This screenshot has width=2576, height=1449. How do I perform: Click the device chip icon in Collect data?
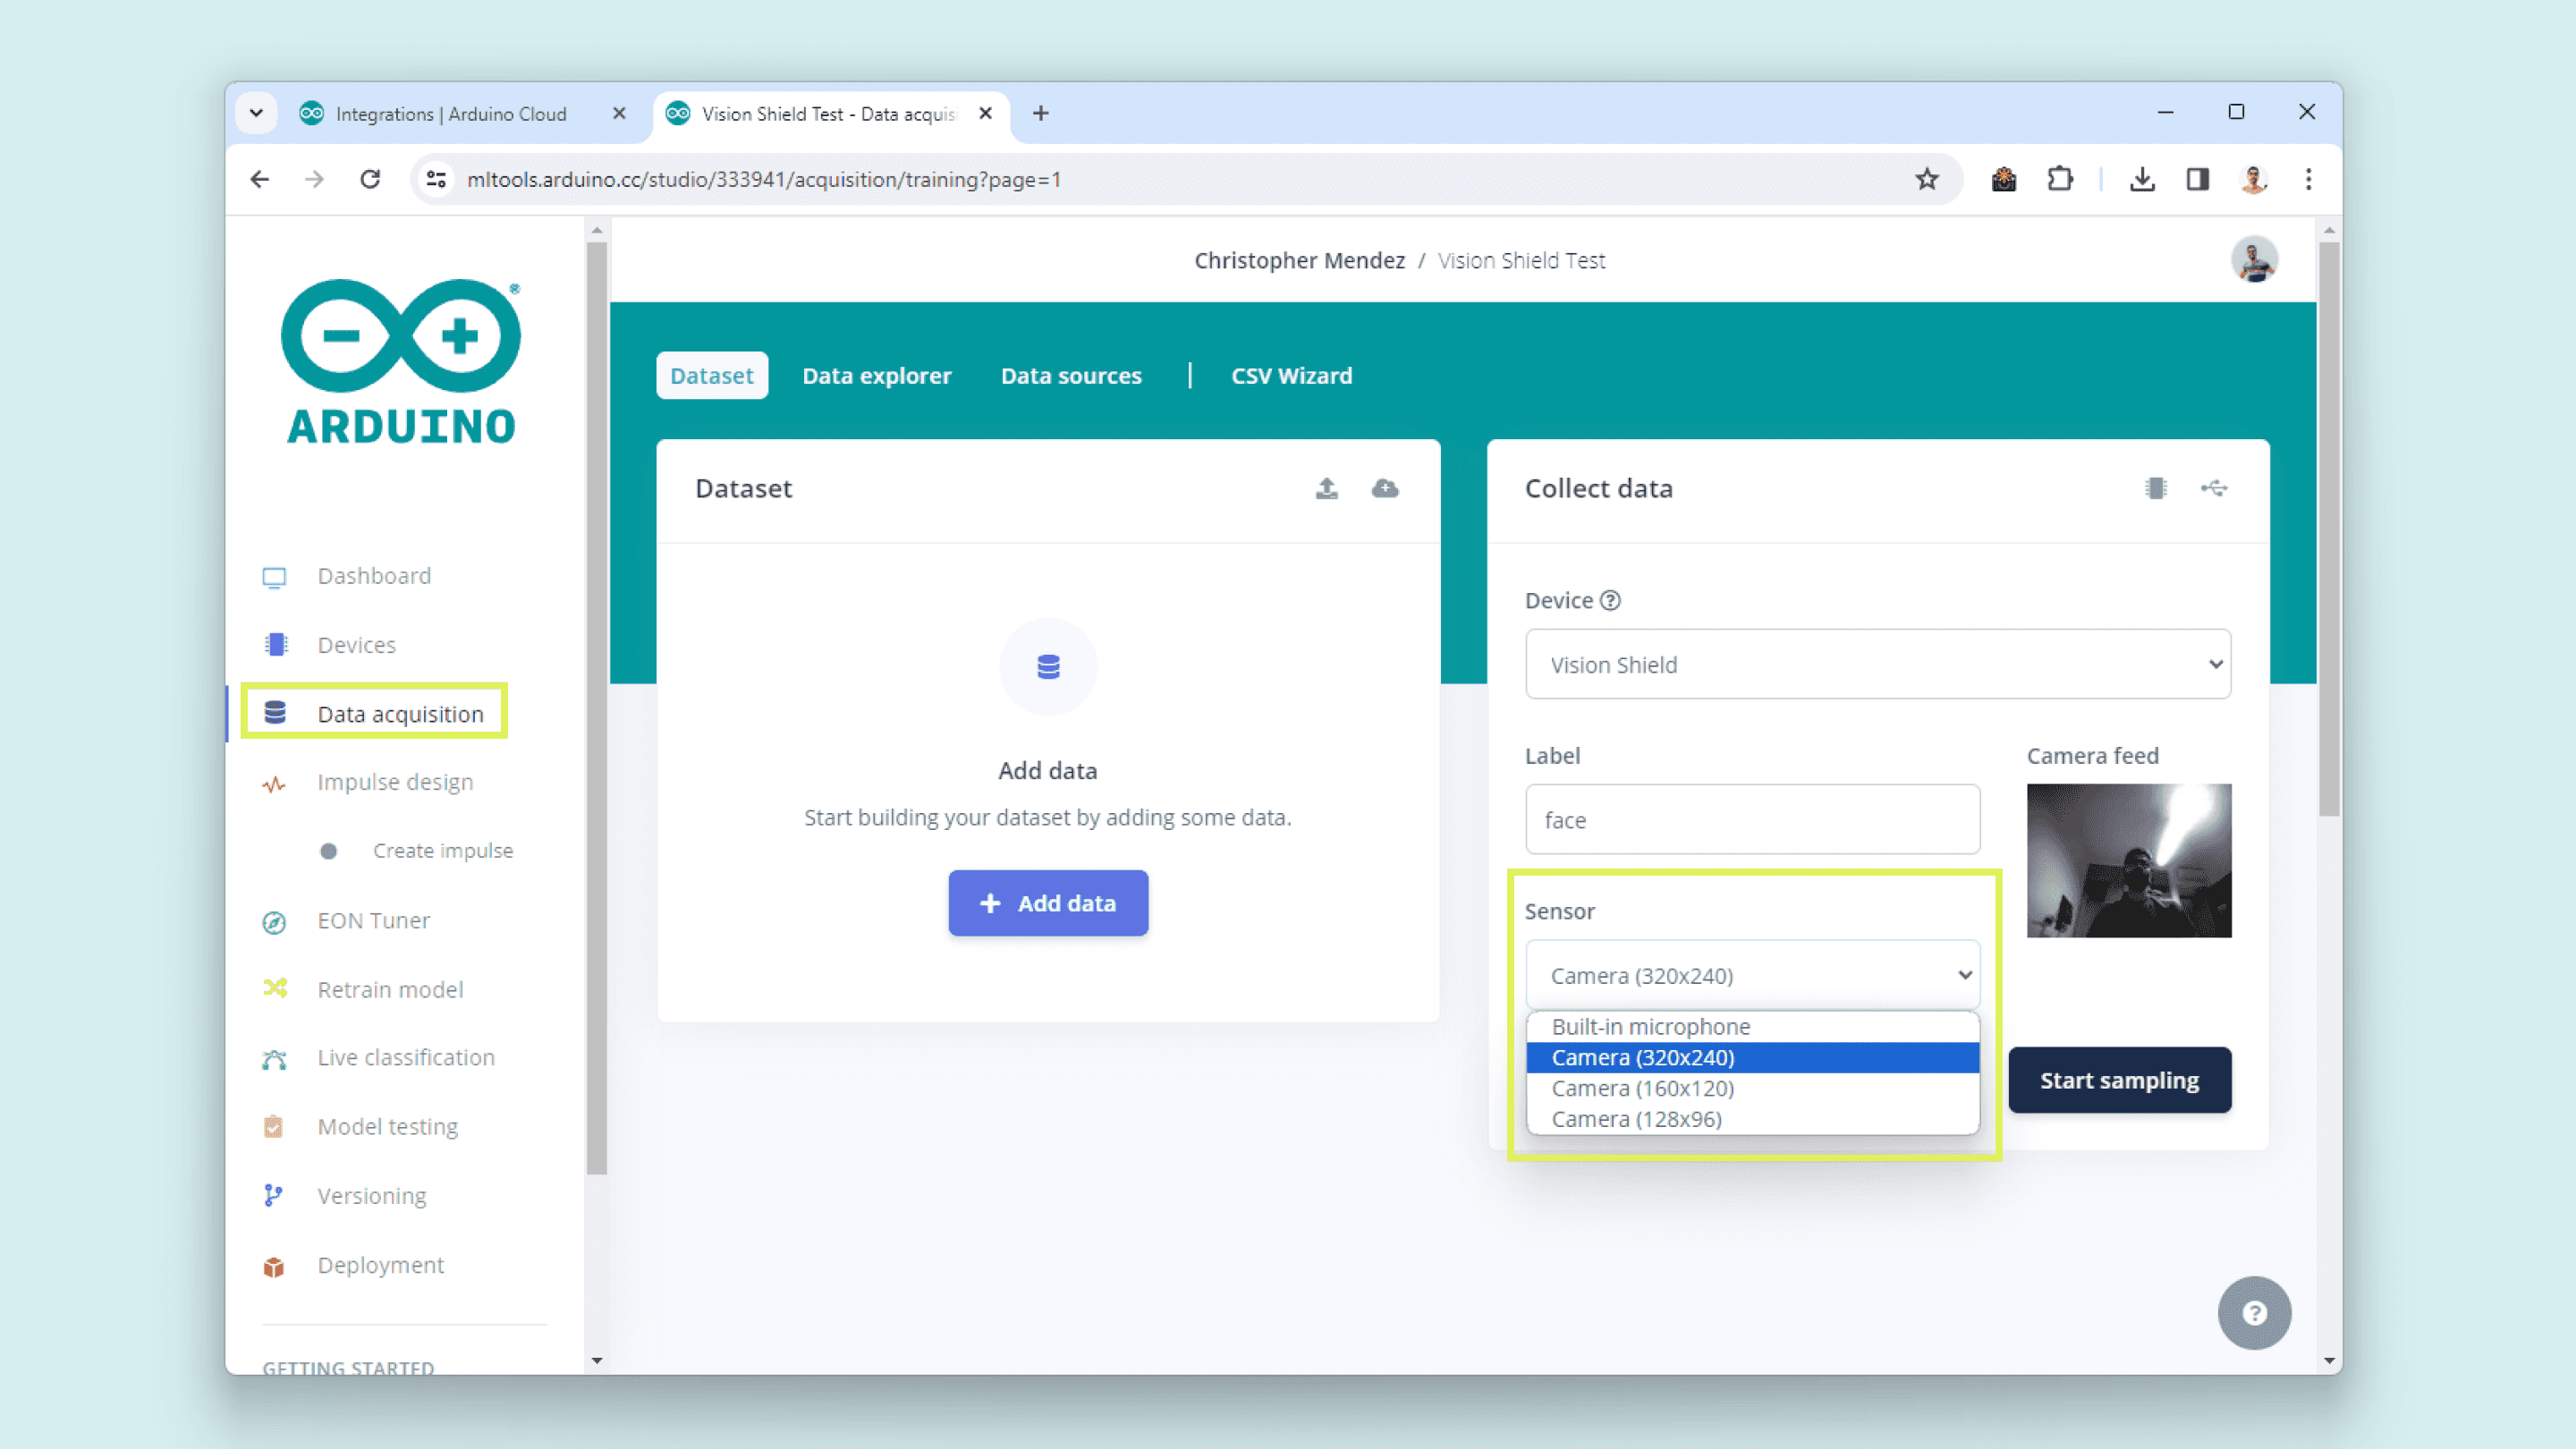(x=2156, y=488)
